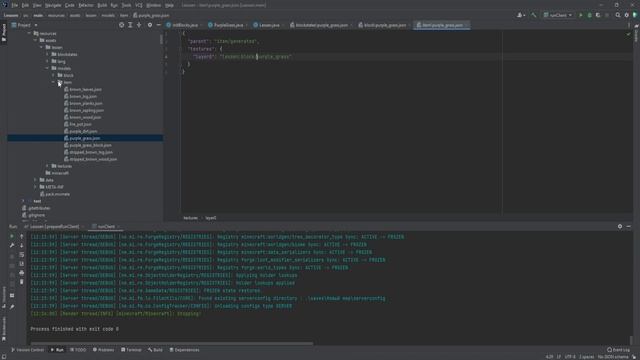Viewport: 640px width, 360px height.
Task: Clear all Run console output trash icon
Action: click(x=22, y=282)
